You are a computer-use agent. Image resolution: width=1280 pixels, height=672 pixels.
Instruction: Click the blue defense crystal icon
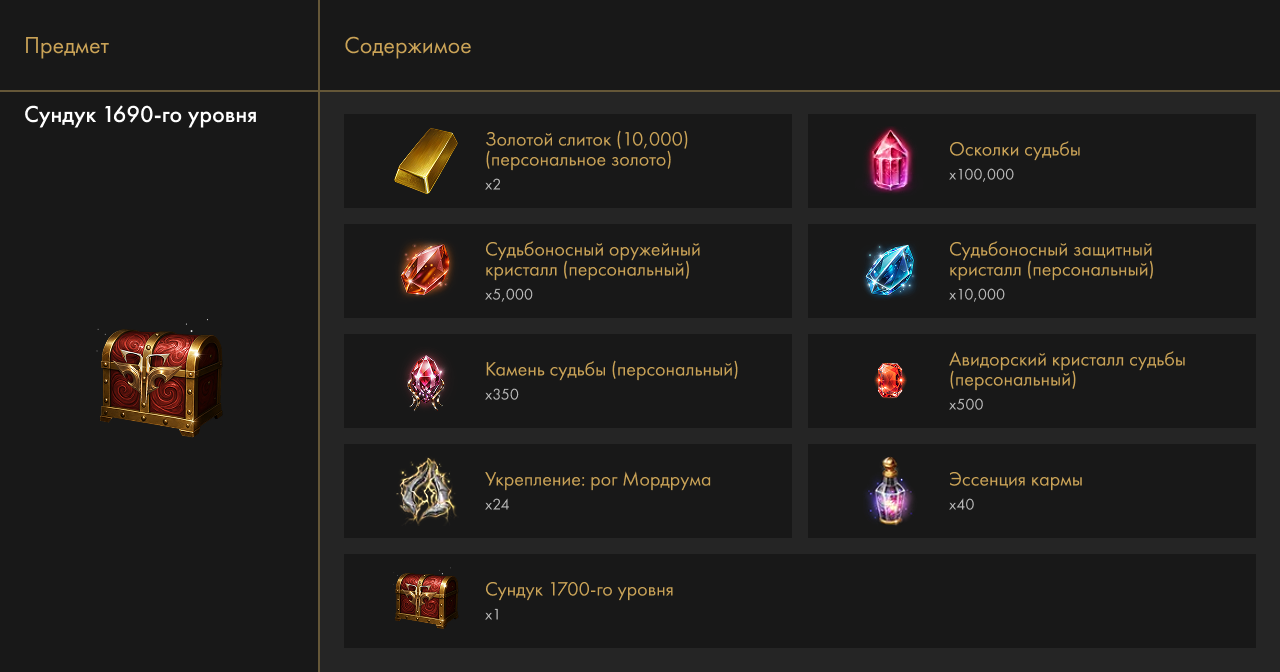click(x=890, y=270)
